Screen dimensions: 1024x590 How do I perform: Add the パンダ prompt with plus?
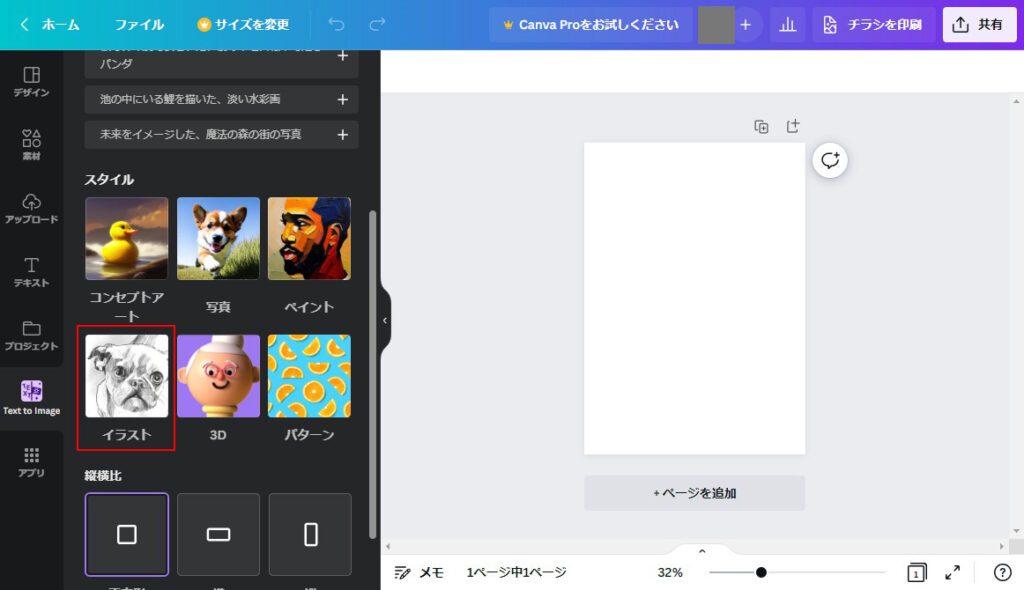click(342, 56)
